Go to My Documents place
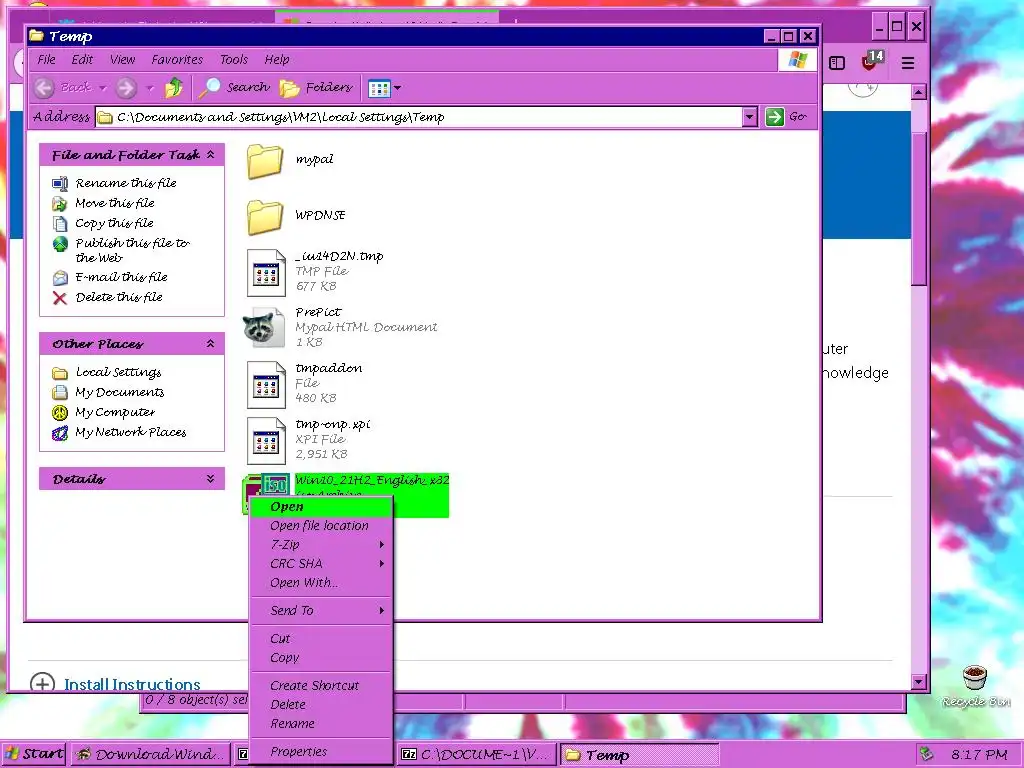 coord(120,392)
